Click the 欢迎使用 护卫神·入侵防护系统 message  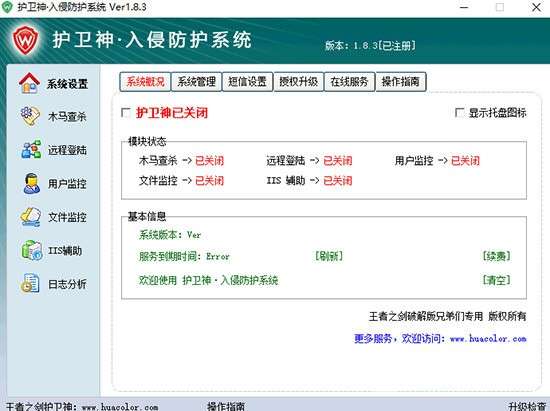point(209,280)
